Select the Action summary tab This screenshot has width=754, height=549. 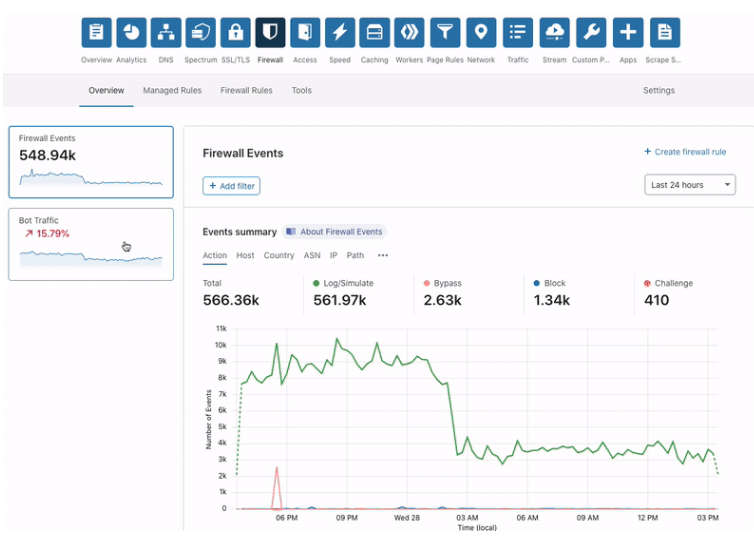click(x=214, y=255)
